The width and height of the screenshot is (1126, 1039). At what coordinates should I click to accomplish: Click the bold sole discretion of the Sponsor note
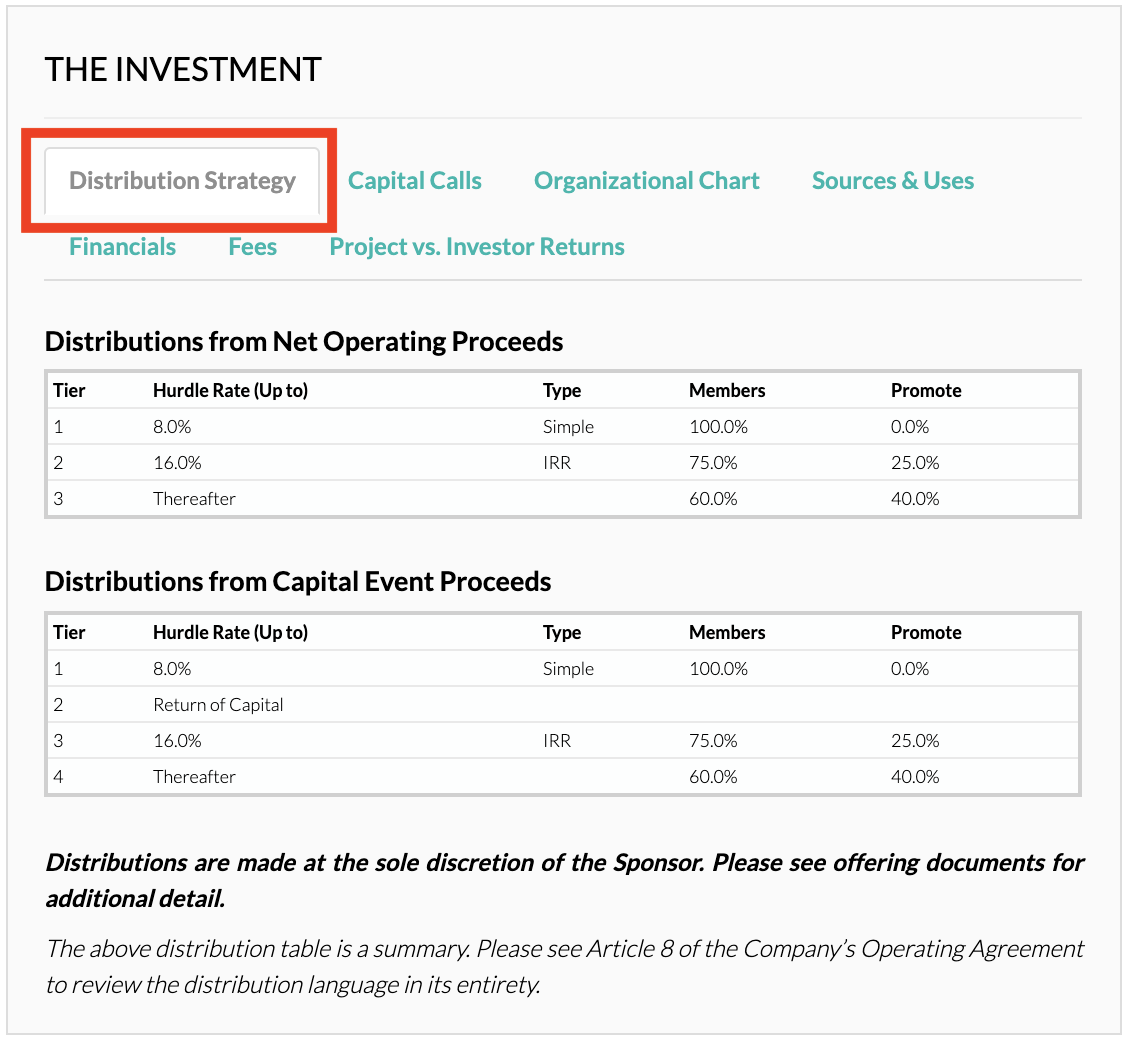pos(564,880)
